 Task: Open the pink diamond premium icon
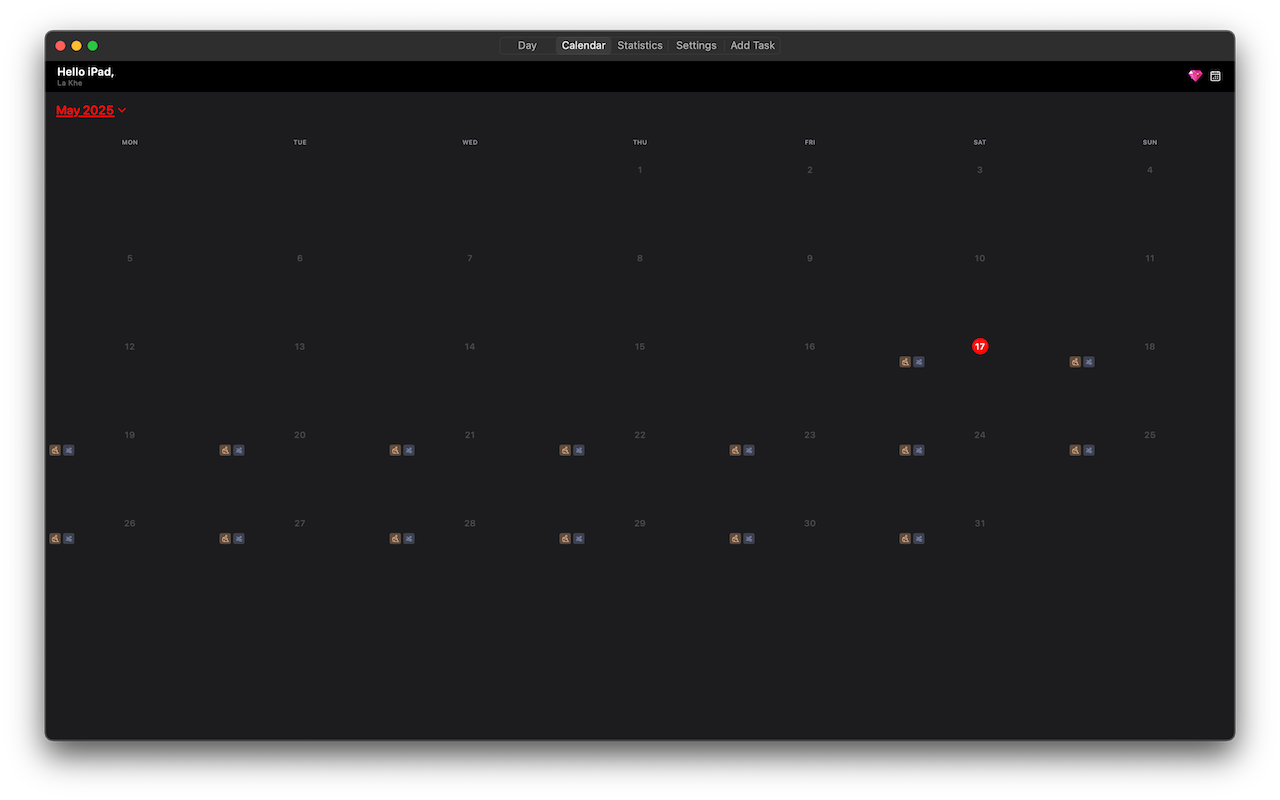point(1195,76)
